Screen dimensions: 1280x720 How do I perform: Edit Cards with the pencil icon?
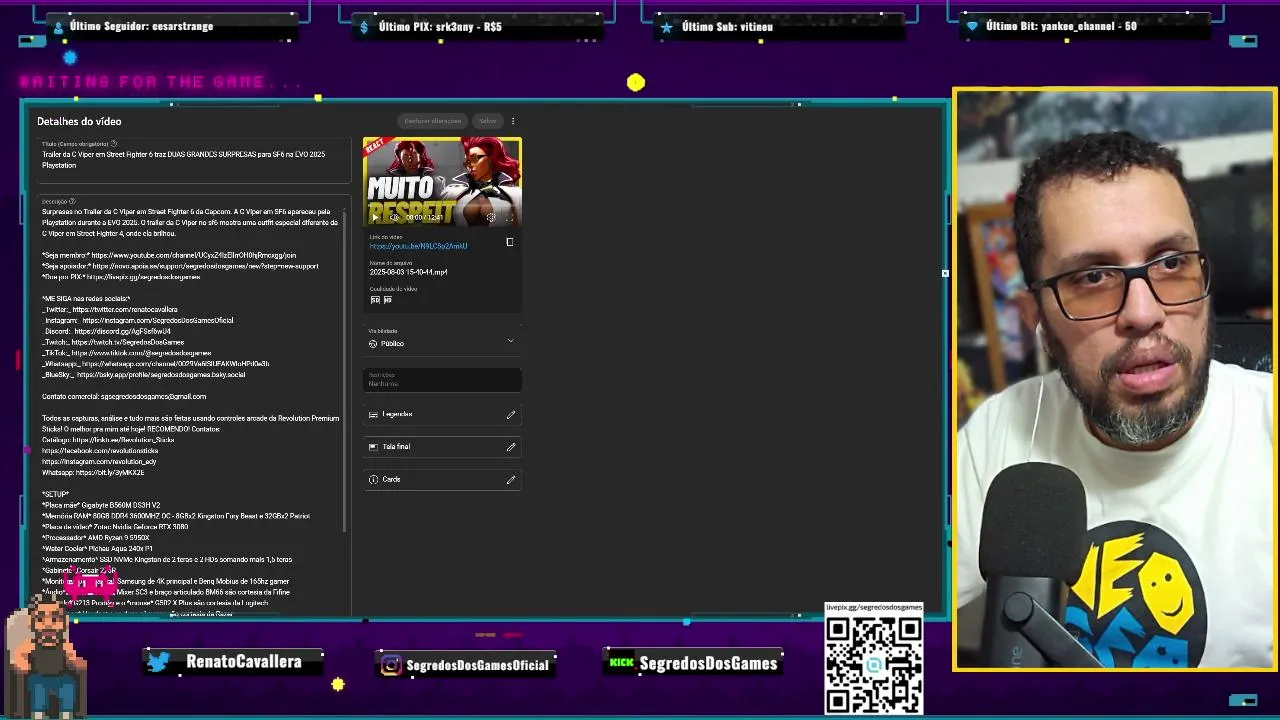[x=511, y=480]
